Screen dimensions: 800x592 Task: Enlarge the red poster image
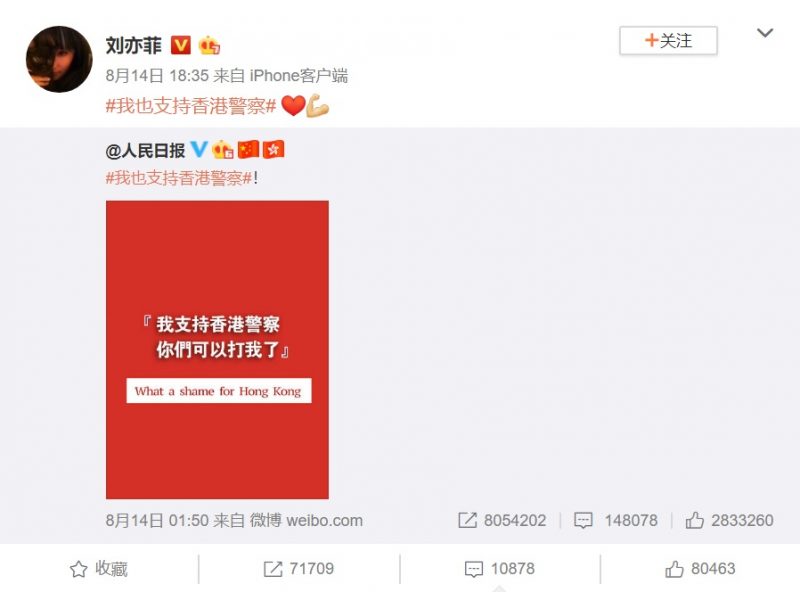pyautogui.click(x=217, y=350)
